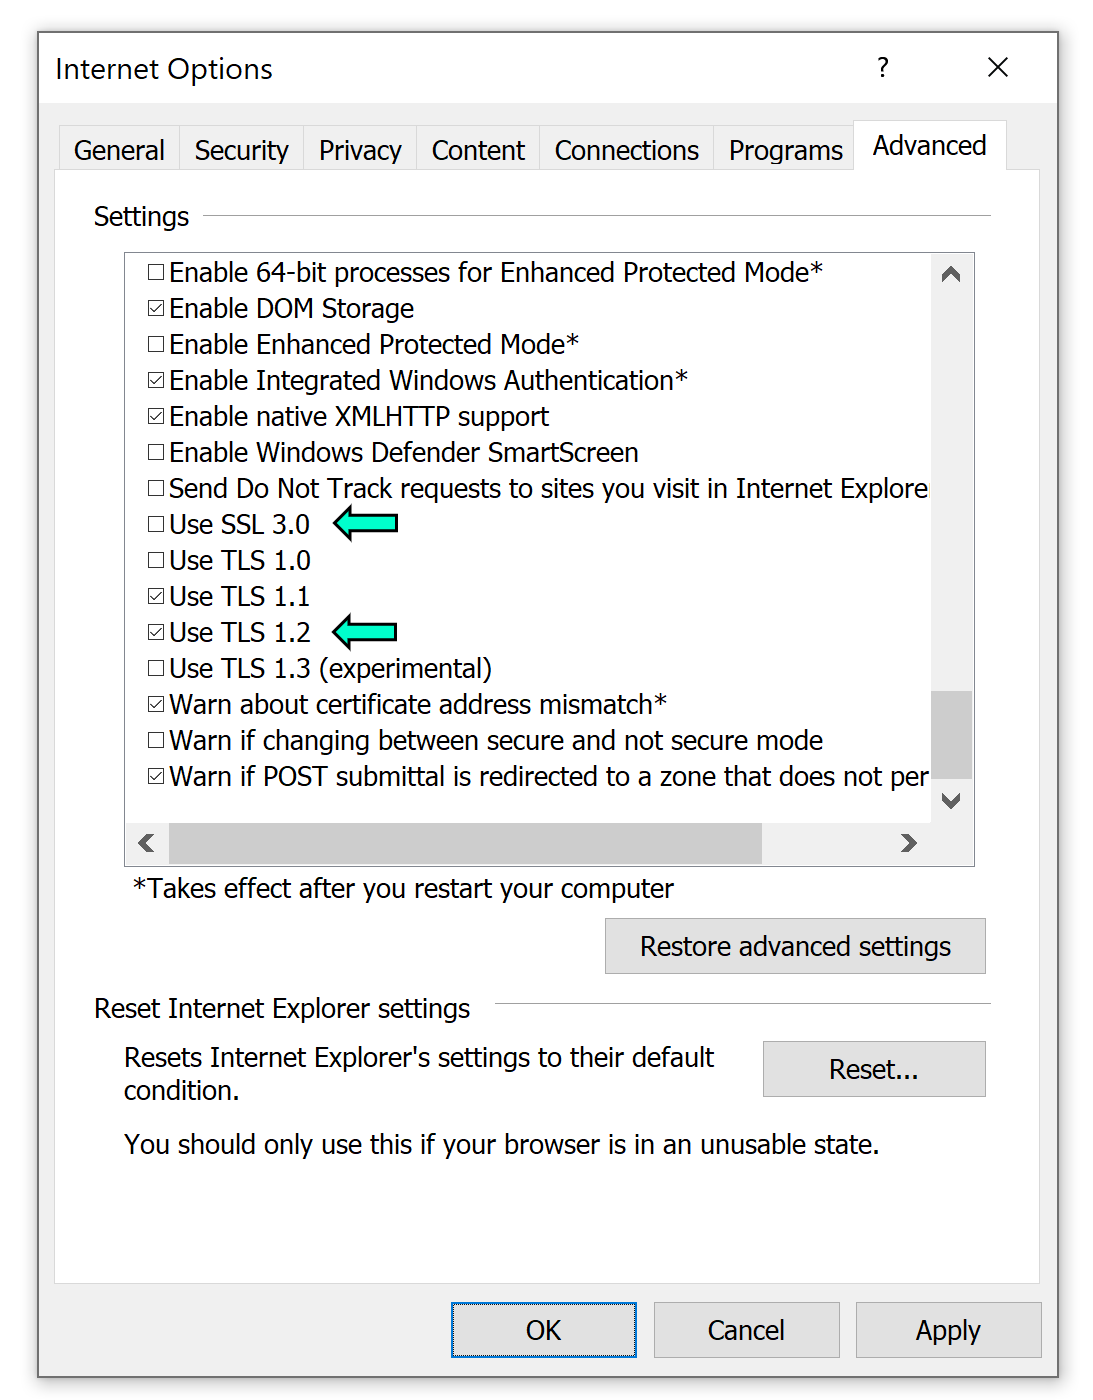Click the horizontal scrollbar thumb
This screenshot has width=1093, height=1400.
click(465, 843)
